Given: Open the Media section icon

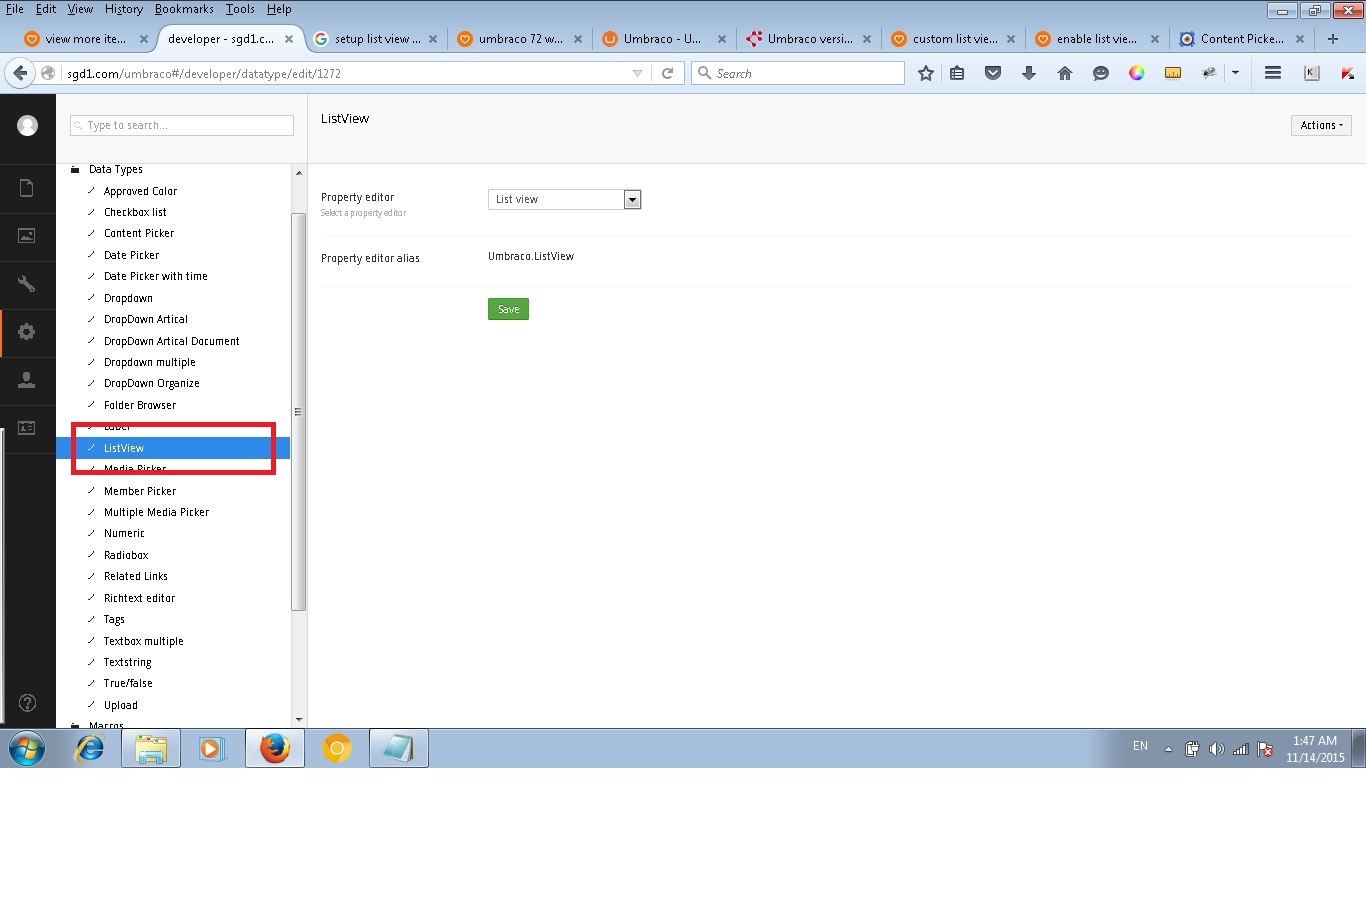Looking at the screenshot, I should (x=27, y=236).
